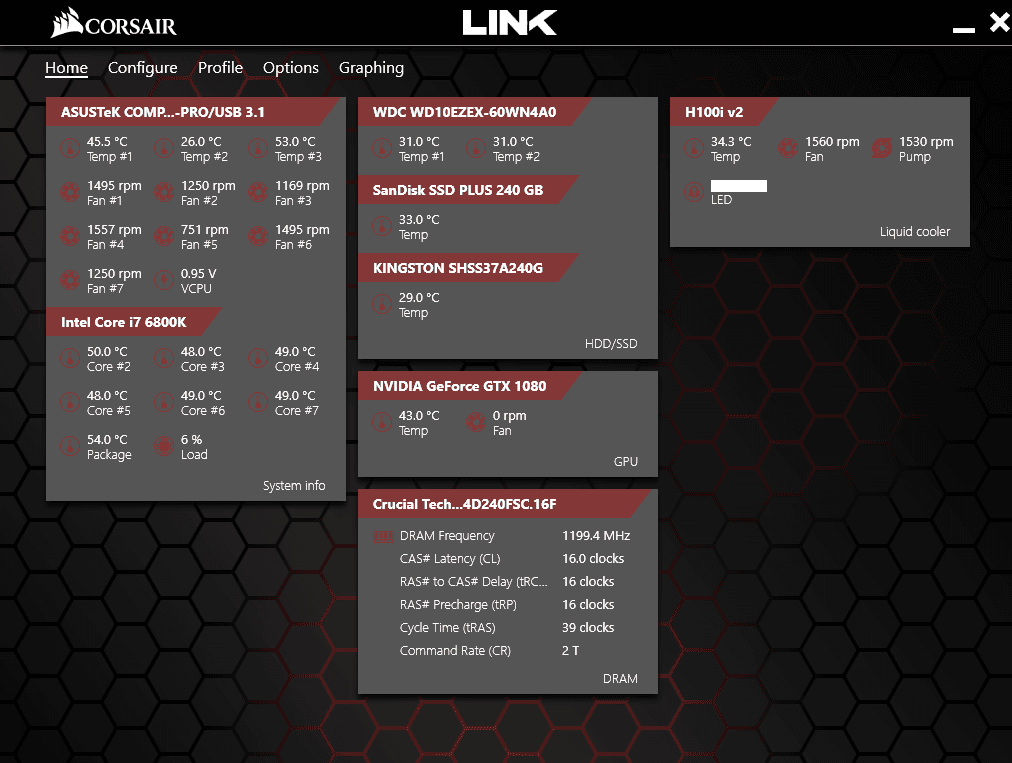Click the GTX 1080 fan icon
This screenshot has height=763, width=1012.
click(476, 422)
